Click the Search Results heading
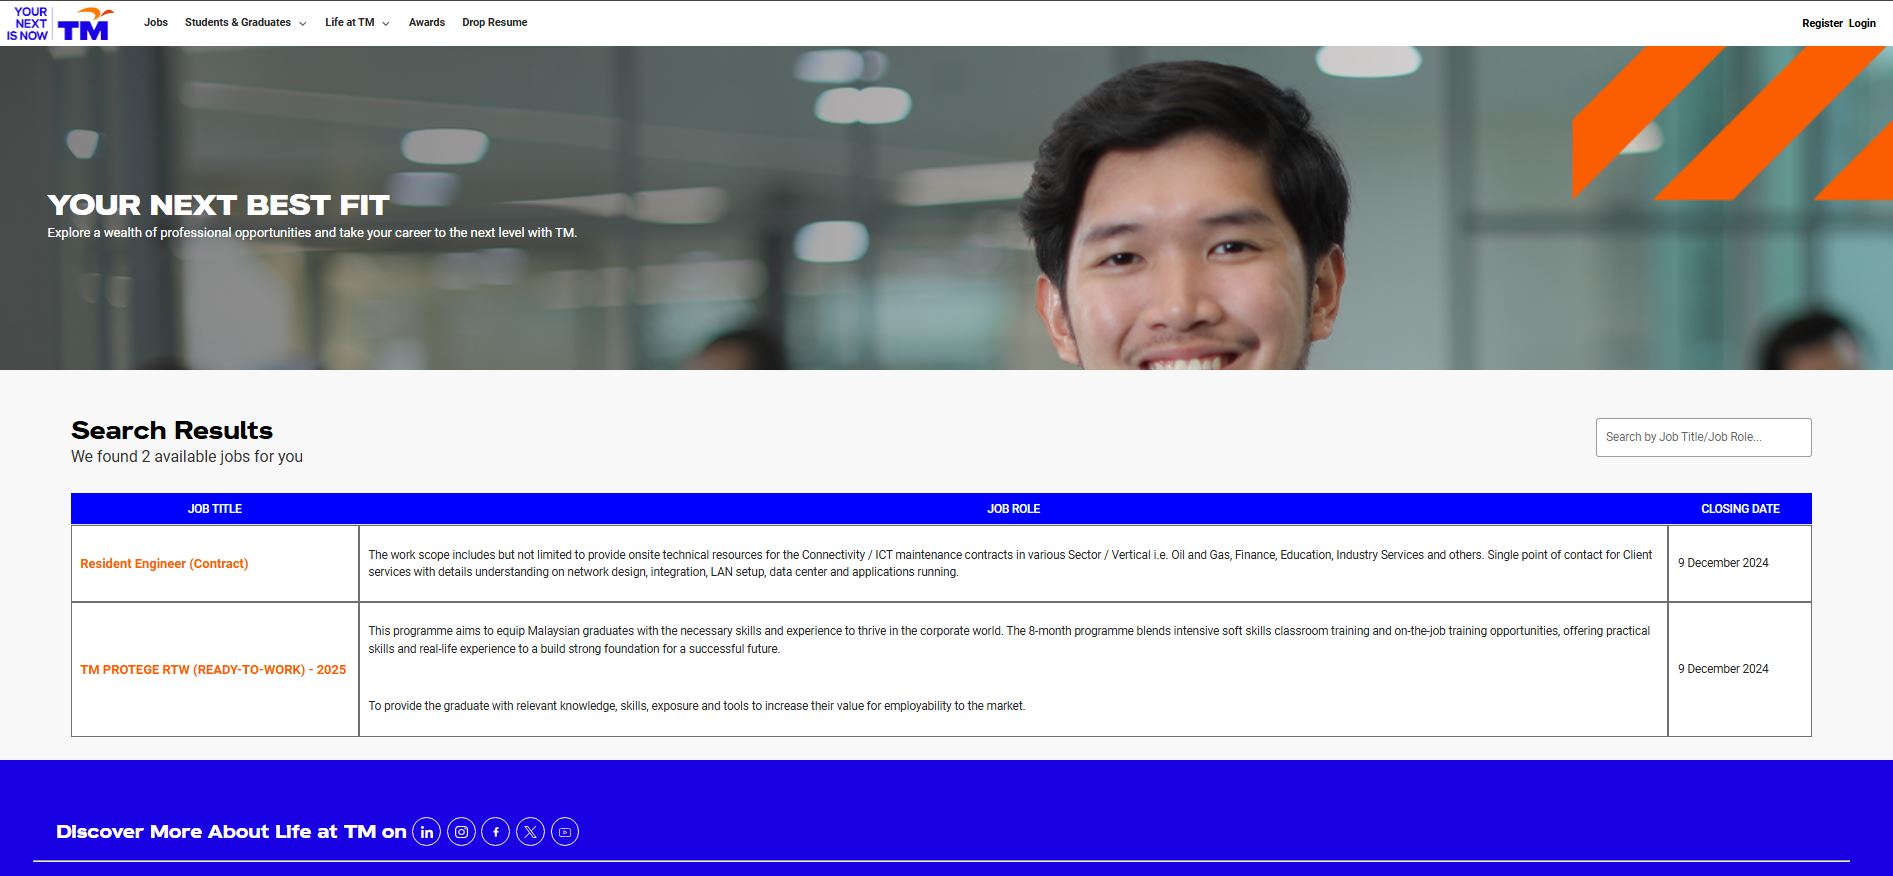Image resolution: width=1893 pixels, height=876 pixels. tap(172, 430)
